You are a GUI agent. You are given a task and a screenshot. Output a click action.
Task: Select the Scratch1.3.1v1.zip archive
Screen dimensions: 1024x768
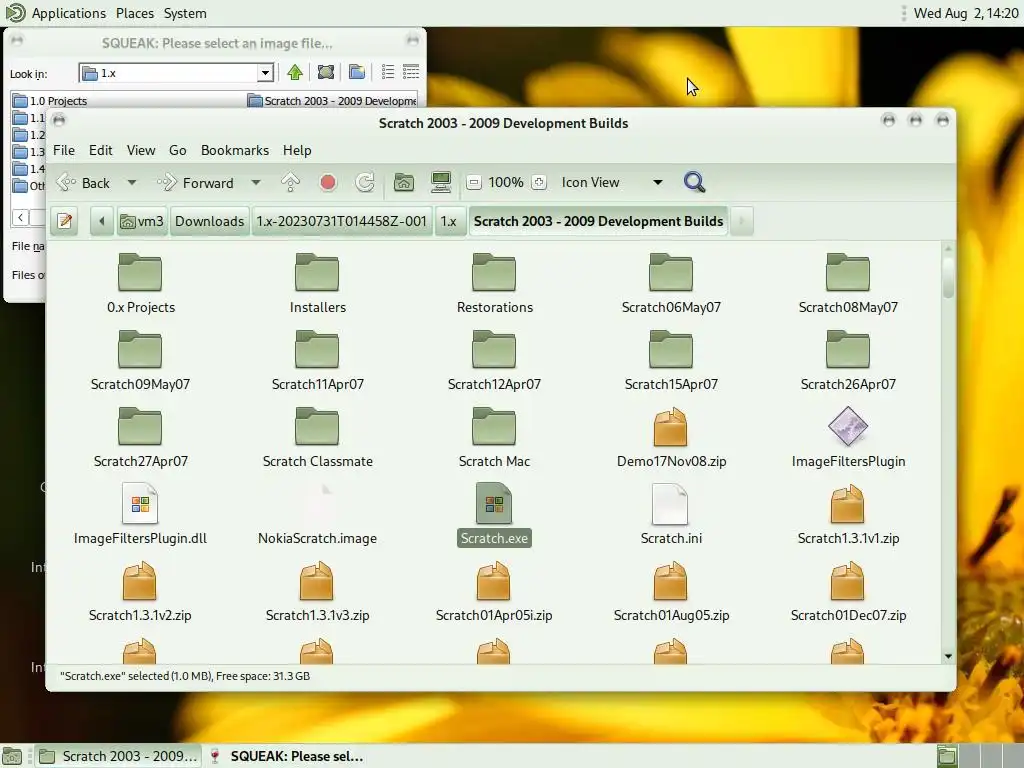click(x=848, y=514)
